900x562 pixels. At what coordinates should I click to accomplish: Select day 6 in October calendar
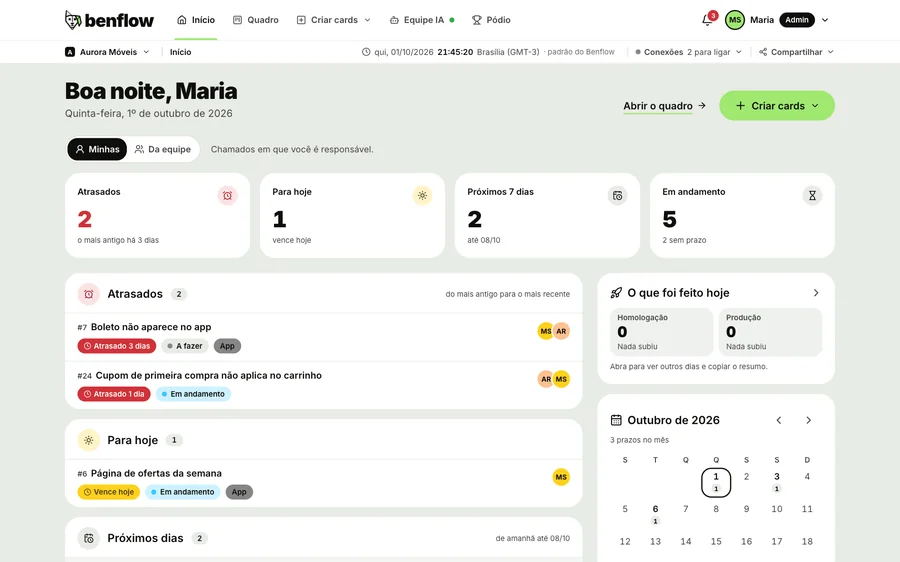[x=655, y=514]
